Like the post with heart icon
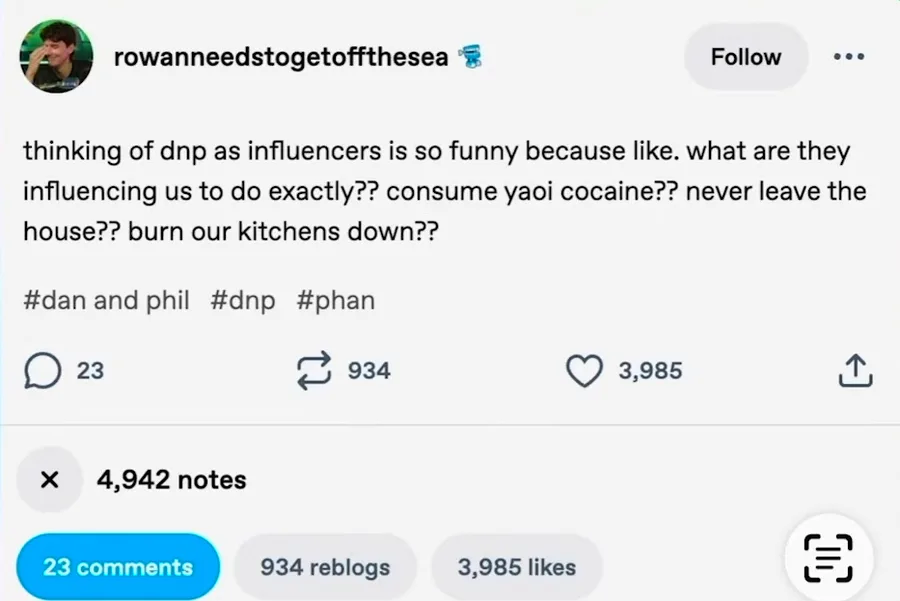 [584, 371]
